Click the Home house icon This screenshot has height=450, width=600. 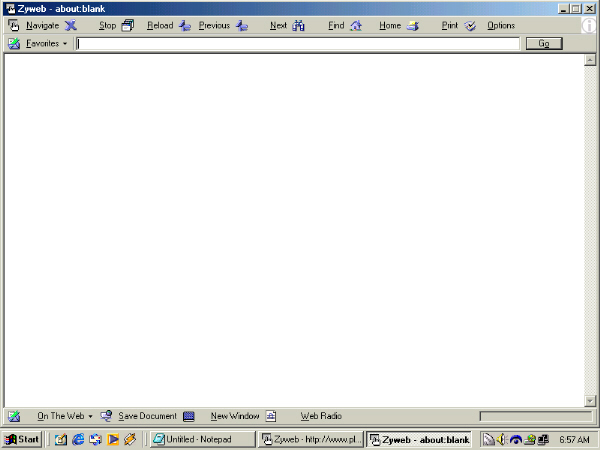click(x=356, y=26)
